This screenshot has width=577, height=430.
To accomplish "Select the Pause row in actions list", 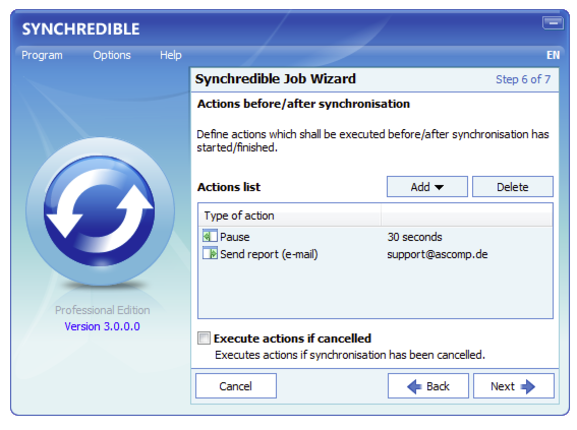I will (375, 237).
